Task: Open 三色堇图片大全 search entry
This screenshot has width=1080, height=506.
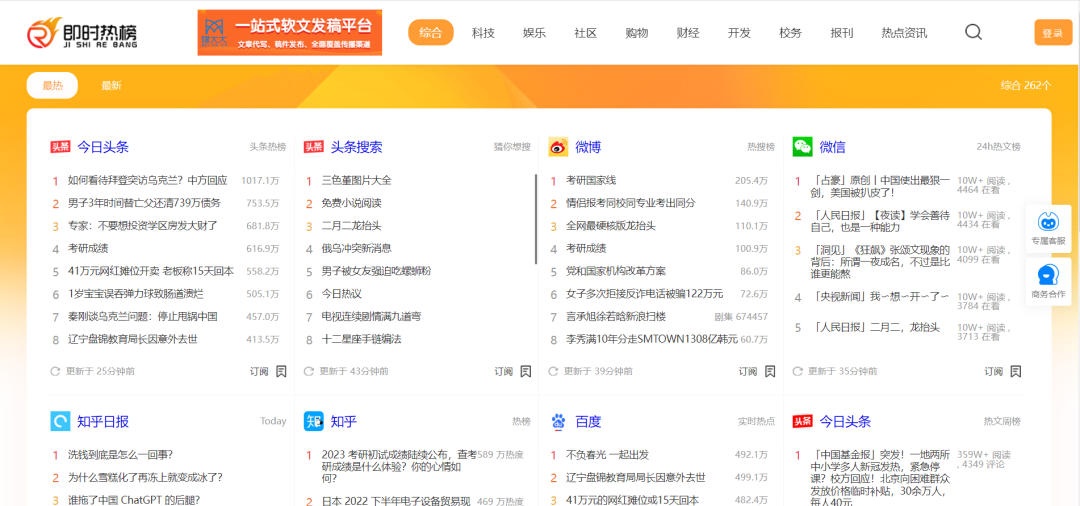Action: [356, 180]
